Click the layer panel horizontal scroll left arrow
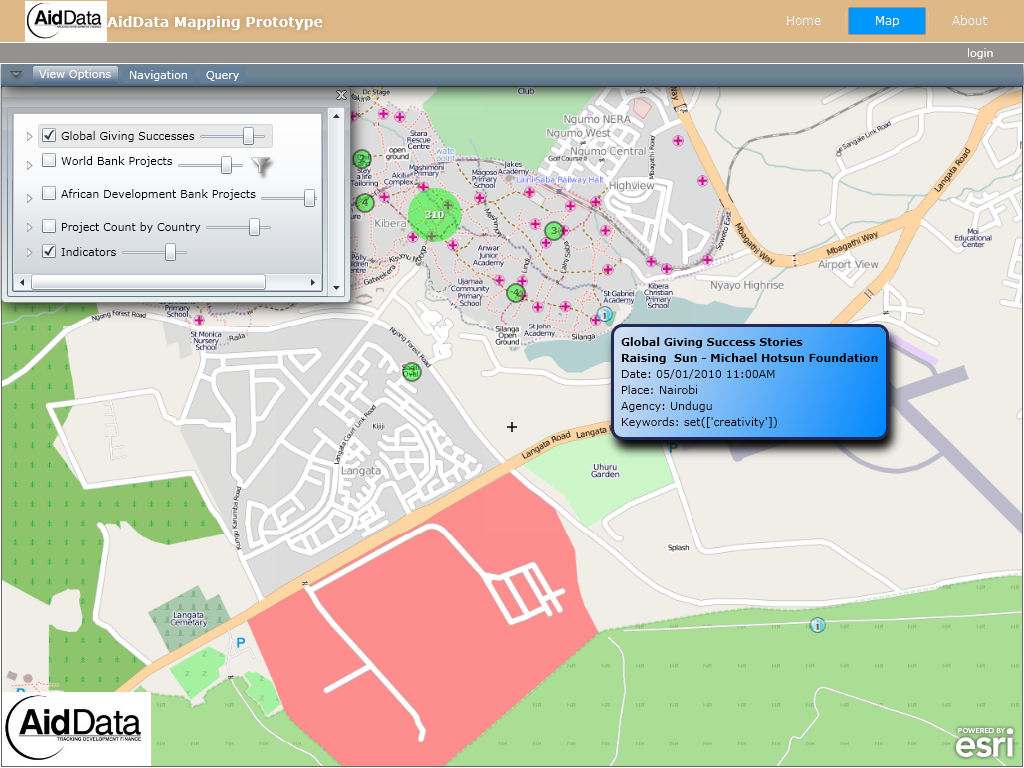Screen dimensions: 1024x768 [x=22, y=282]
